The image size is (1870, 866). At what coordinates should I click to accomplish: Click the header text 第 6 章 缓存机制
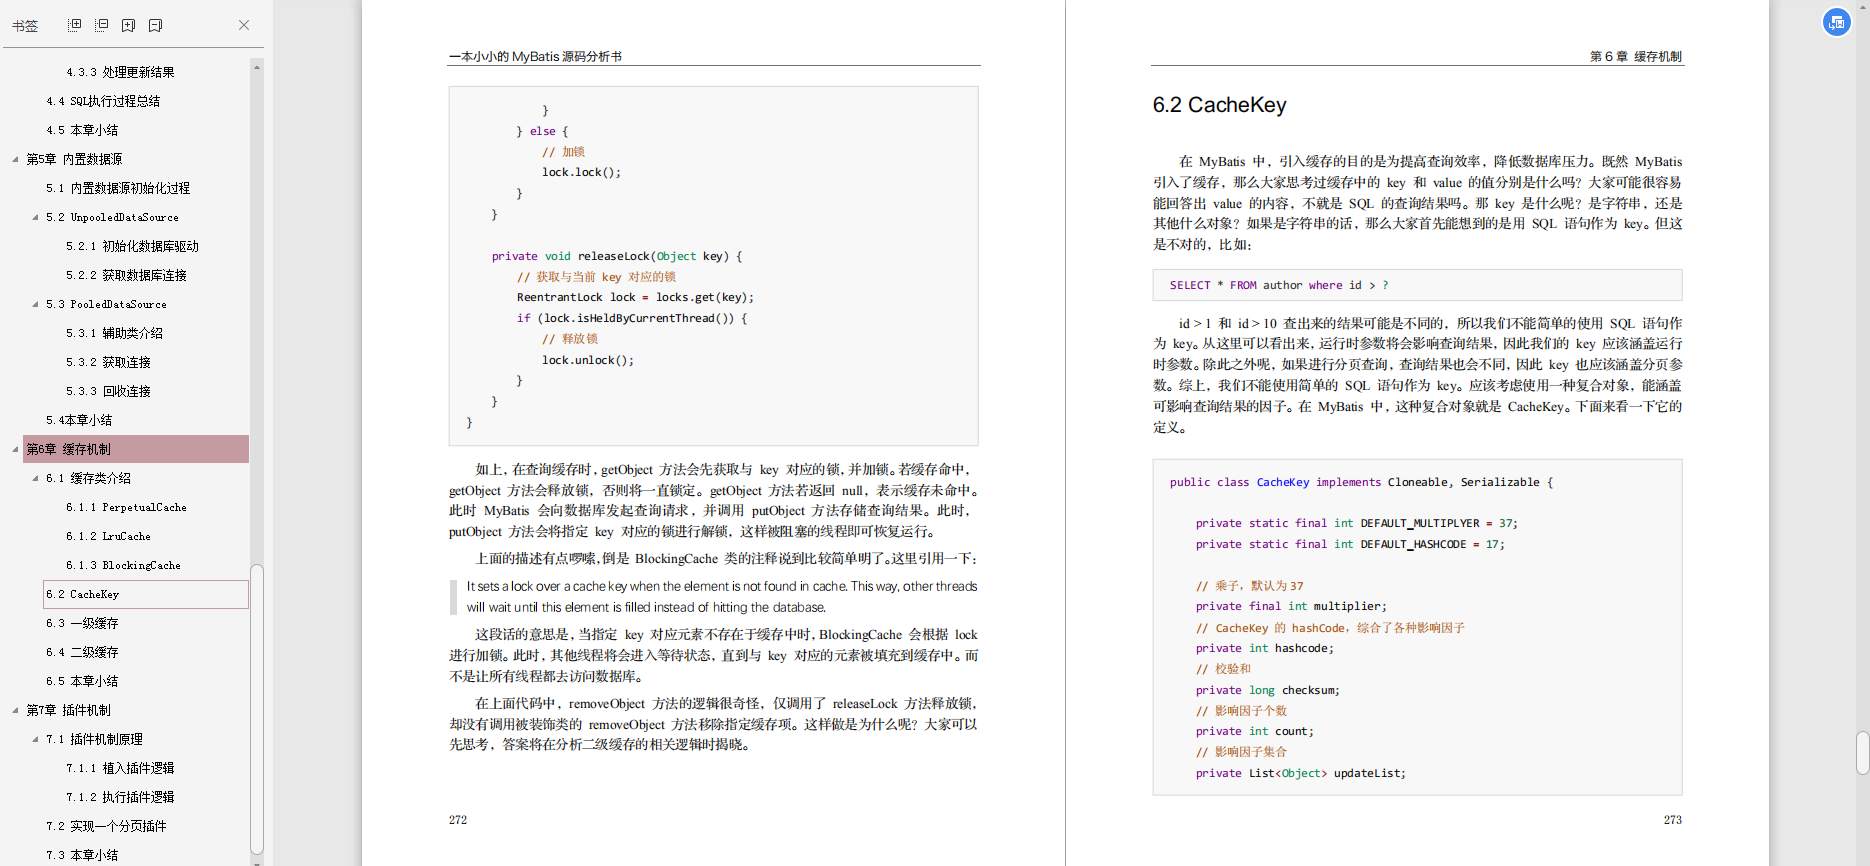1636,57
